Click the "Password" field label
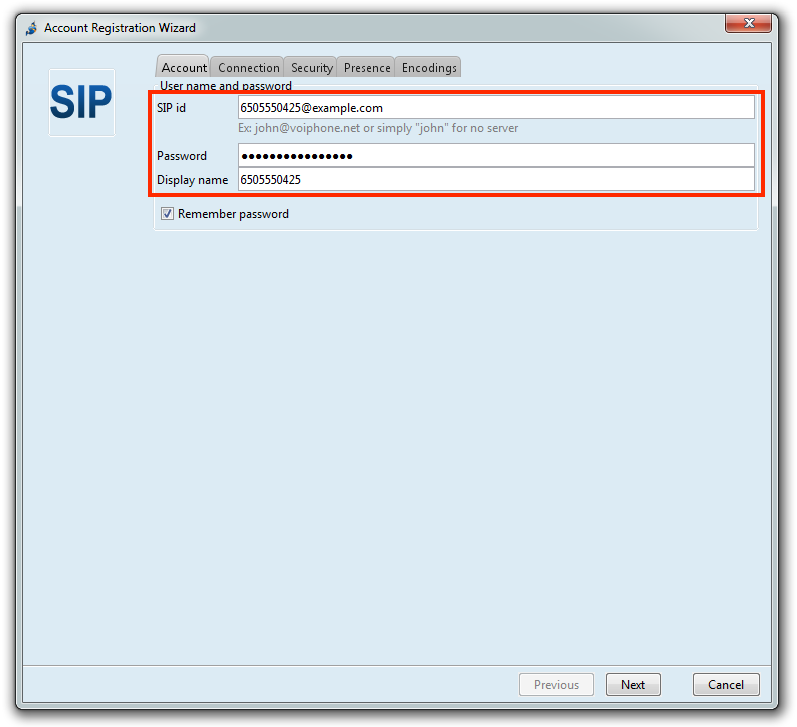The height and width of the screenshot is (727, 797). point(182,156)
